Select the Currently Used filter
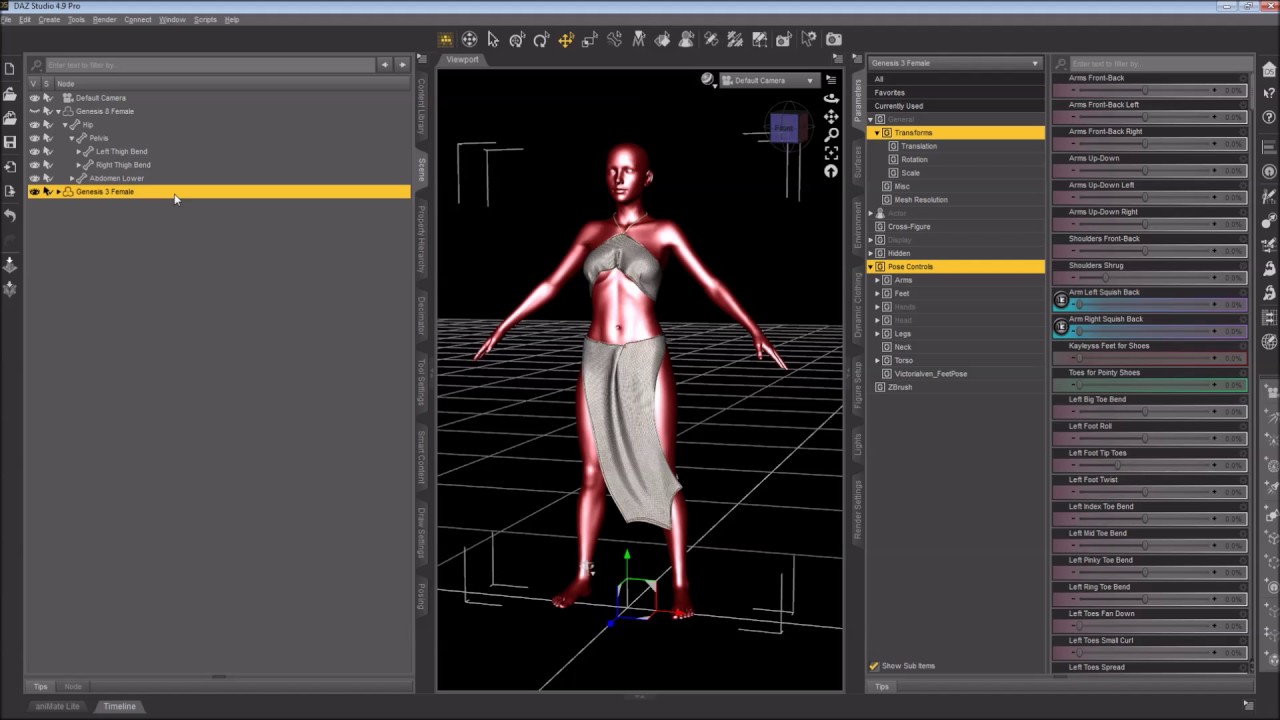Screen dimensions: 1280x720 pyautogui.click(x=899, y=106)
